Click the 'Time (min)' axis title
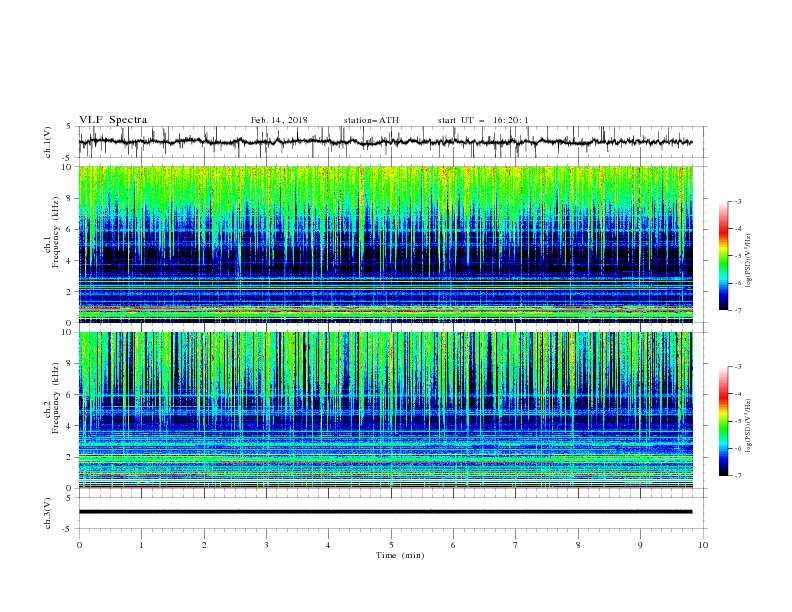The width and height of the screenshot is (792, 612). tap(400, 555)
